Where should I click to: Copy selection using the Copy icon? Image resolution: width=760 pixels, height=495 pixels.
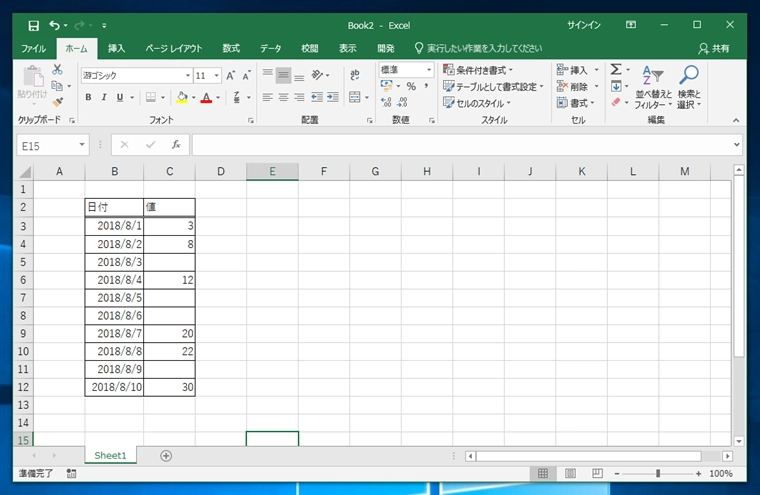point(57,86)
